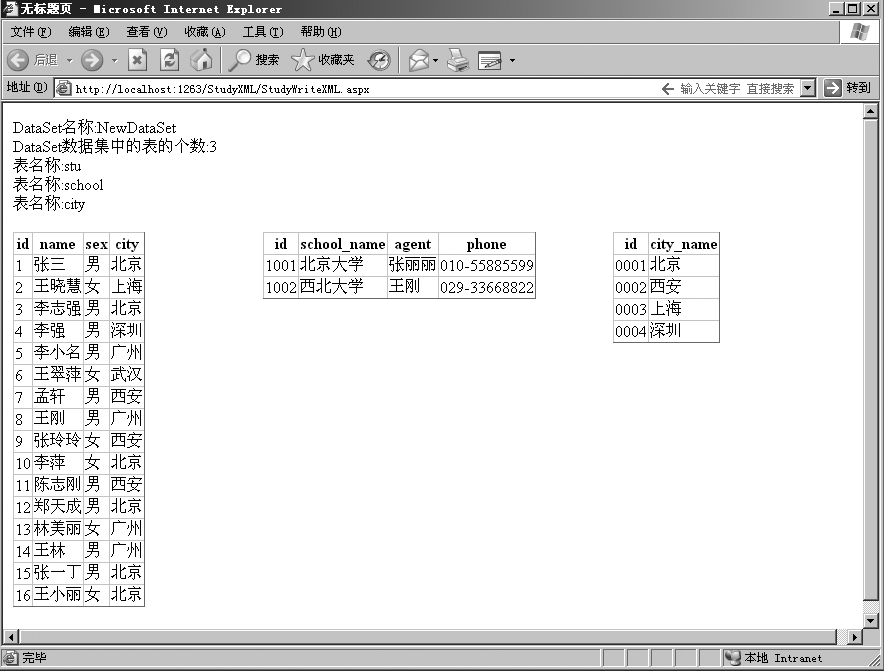This screenshot has width=889, height=672.
Task: Open the 工具(T) menu
Action: click(x=263, y=32)
